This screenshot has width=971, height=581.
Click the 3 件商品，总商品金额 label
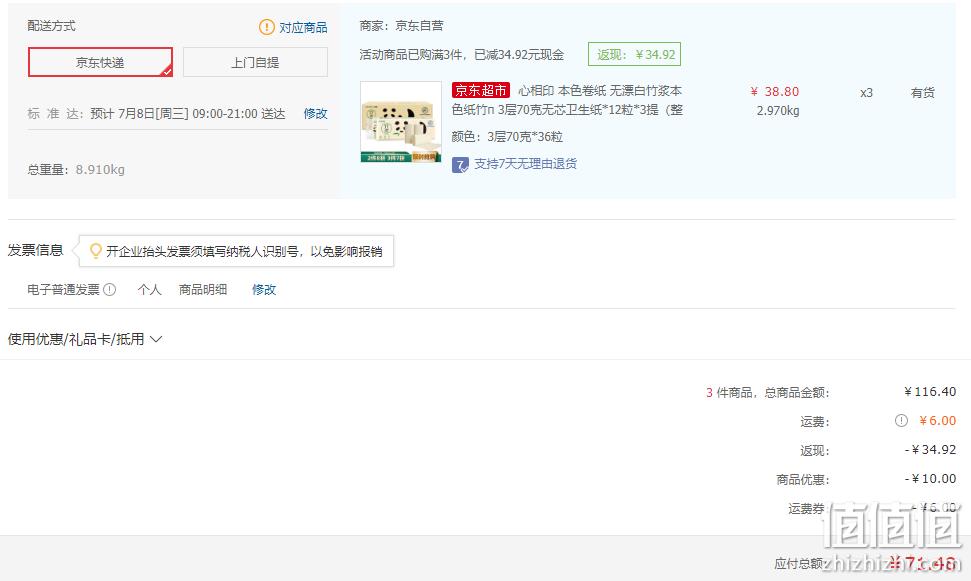click(x=767, y=392)
